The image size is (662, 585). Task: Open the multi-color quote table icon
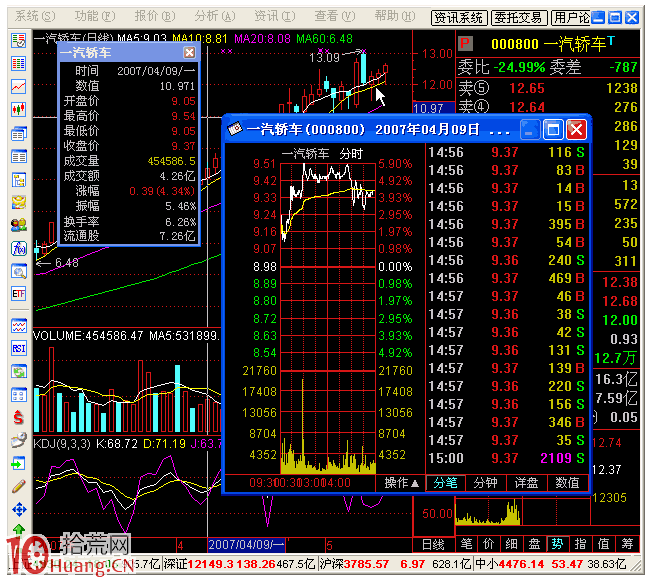click(19, 64)
